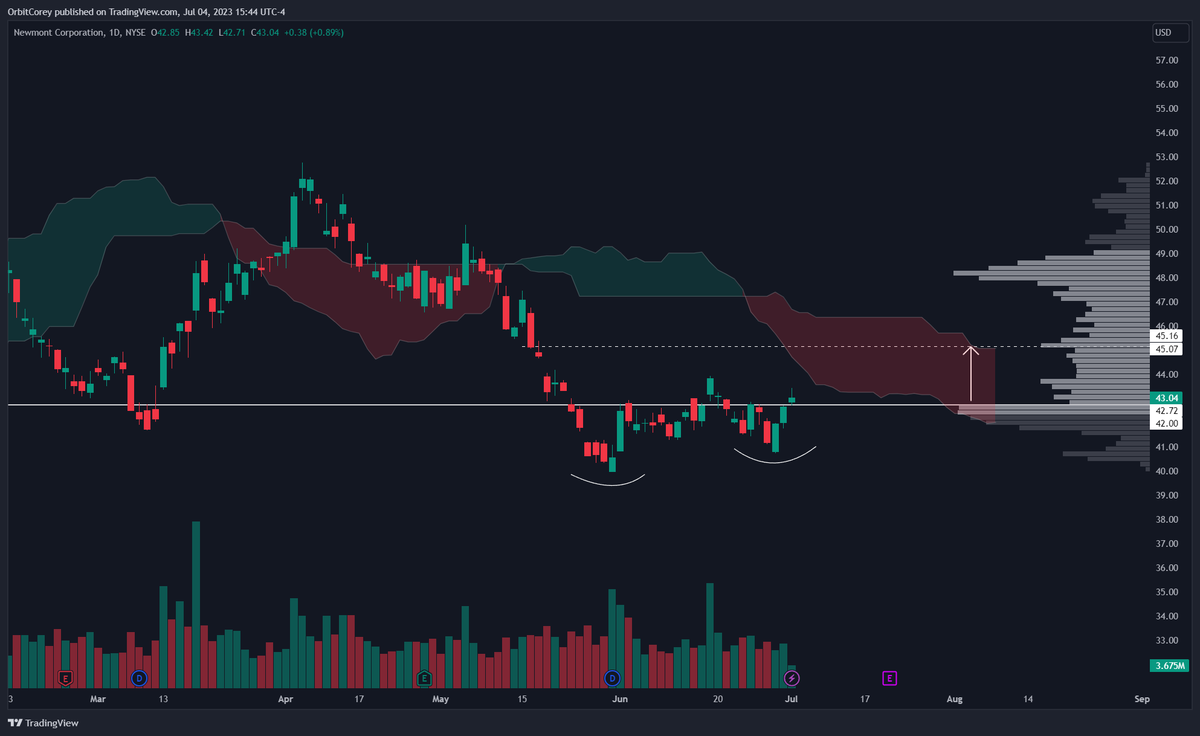Viewport: 1200px width, 736px height.
Task: Click the purple lightning event marker
Action: pyautogui.click(x=792, y=678)
